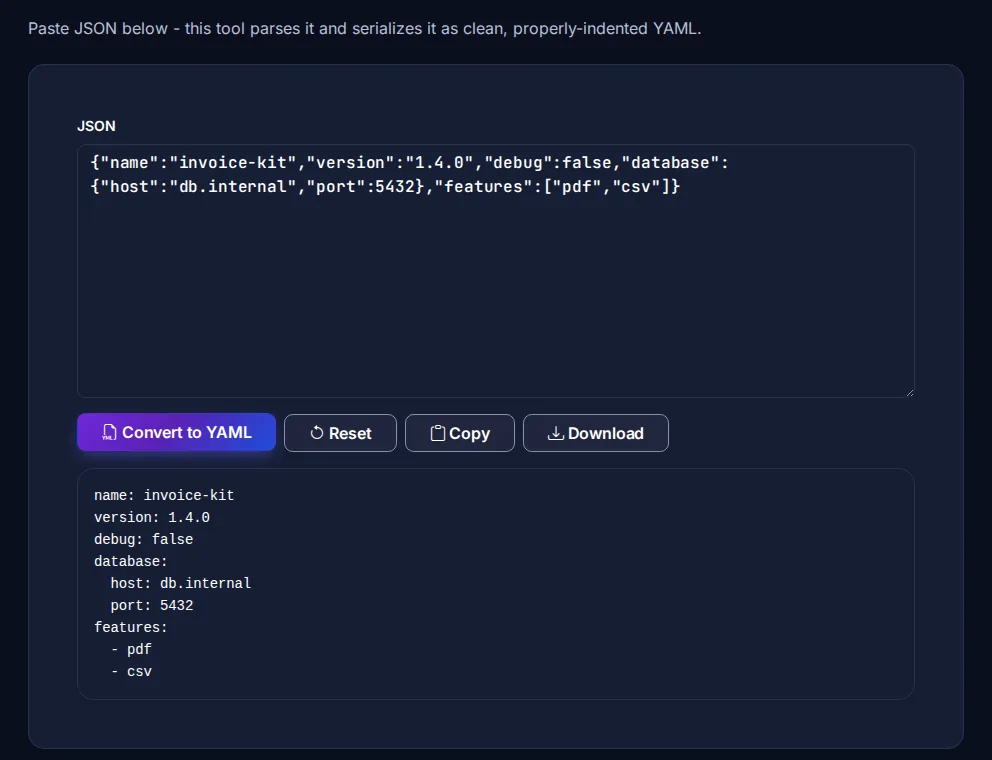Click the download arrow icon

click(555, 433)
